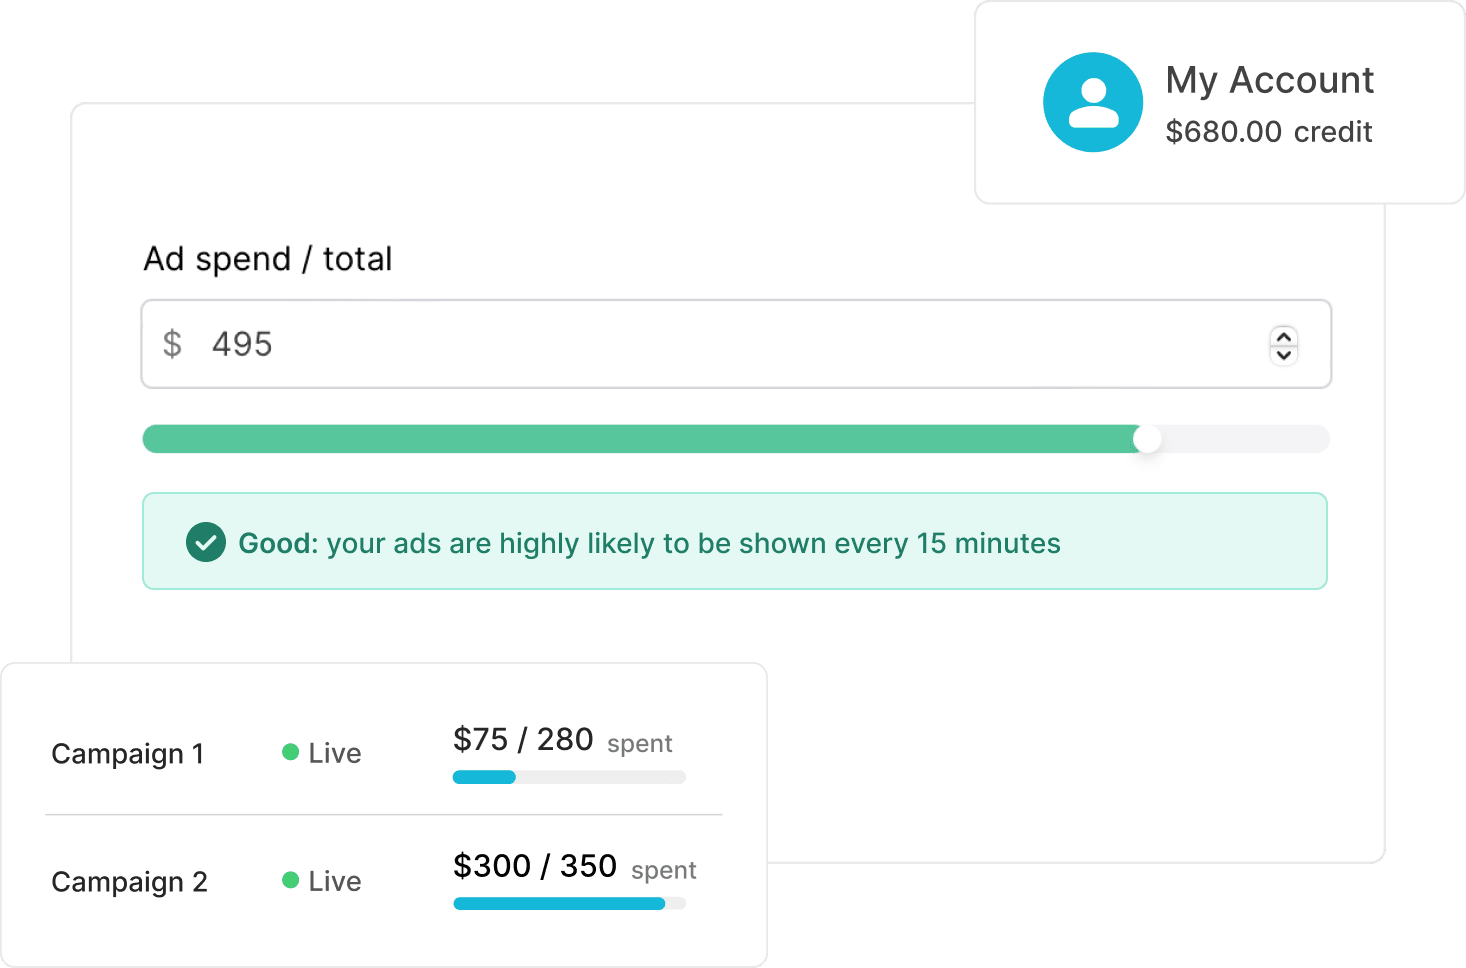Click the $75 / 280 spent text
Screen dimensions: 1466x968
(562, 740)
